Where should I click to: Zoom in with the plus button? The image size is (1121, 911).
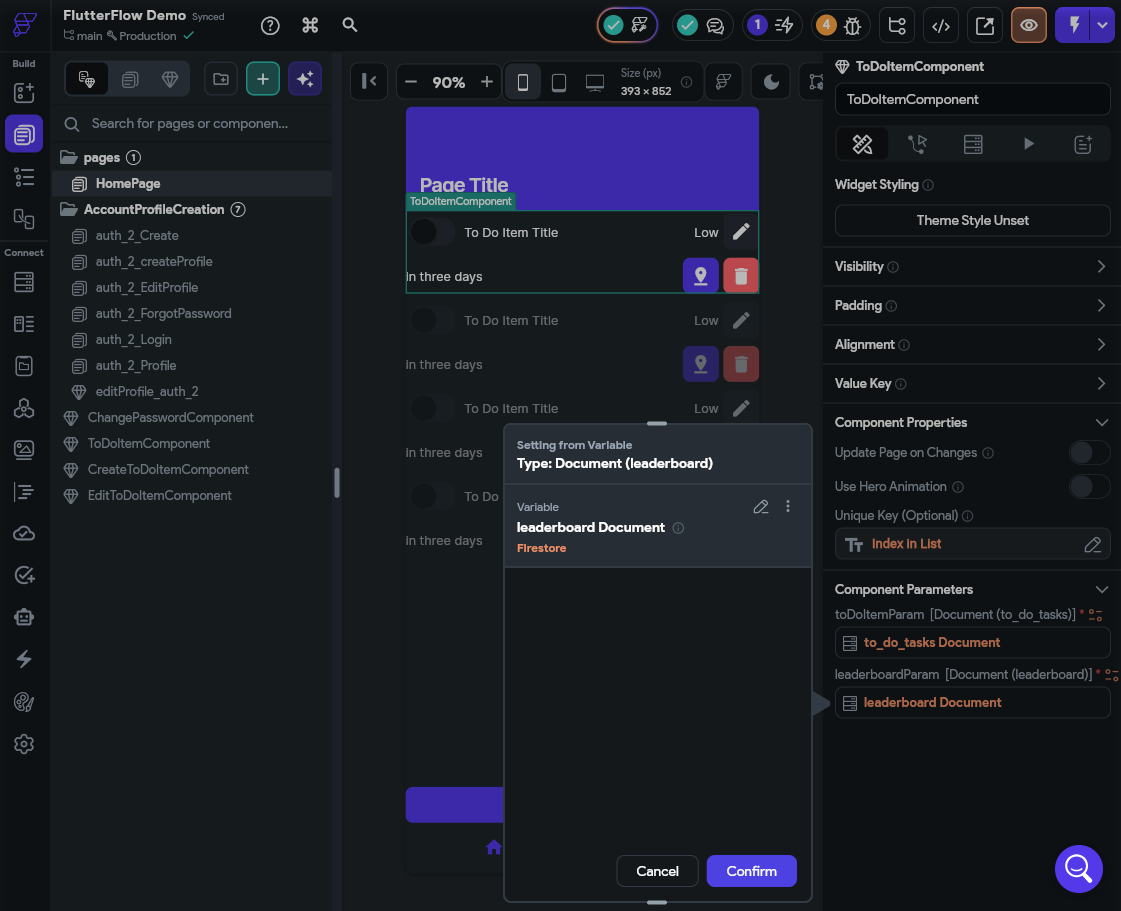487,82
